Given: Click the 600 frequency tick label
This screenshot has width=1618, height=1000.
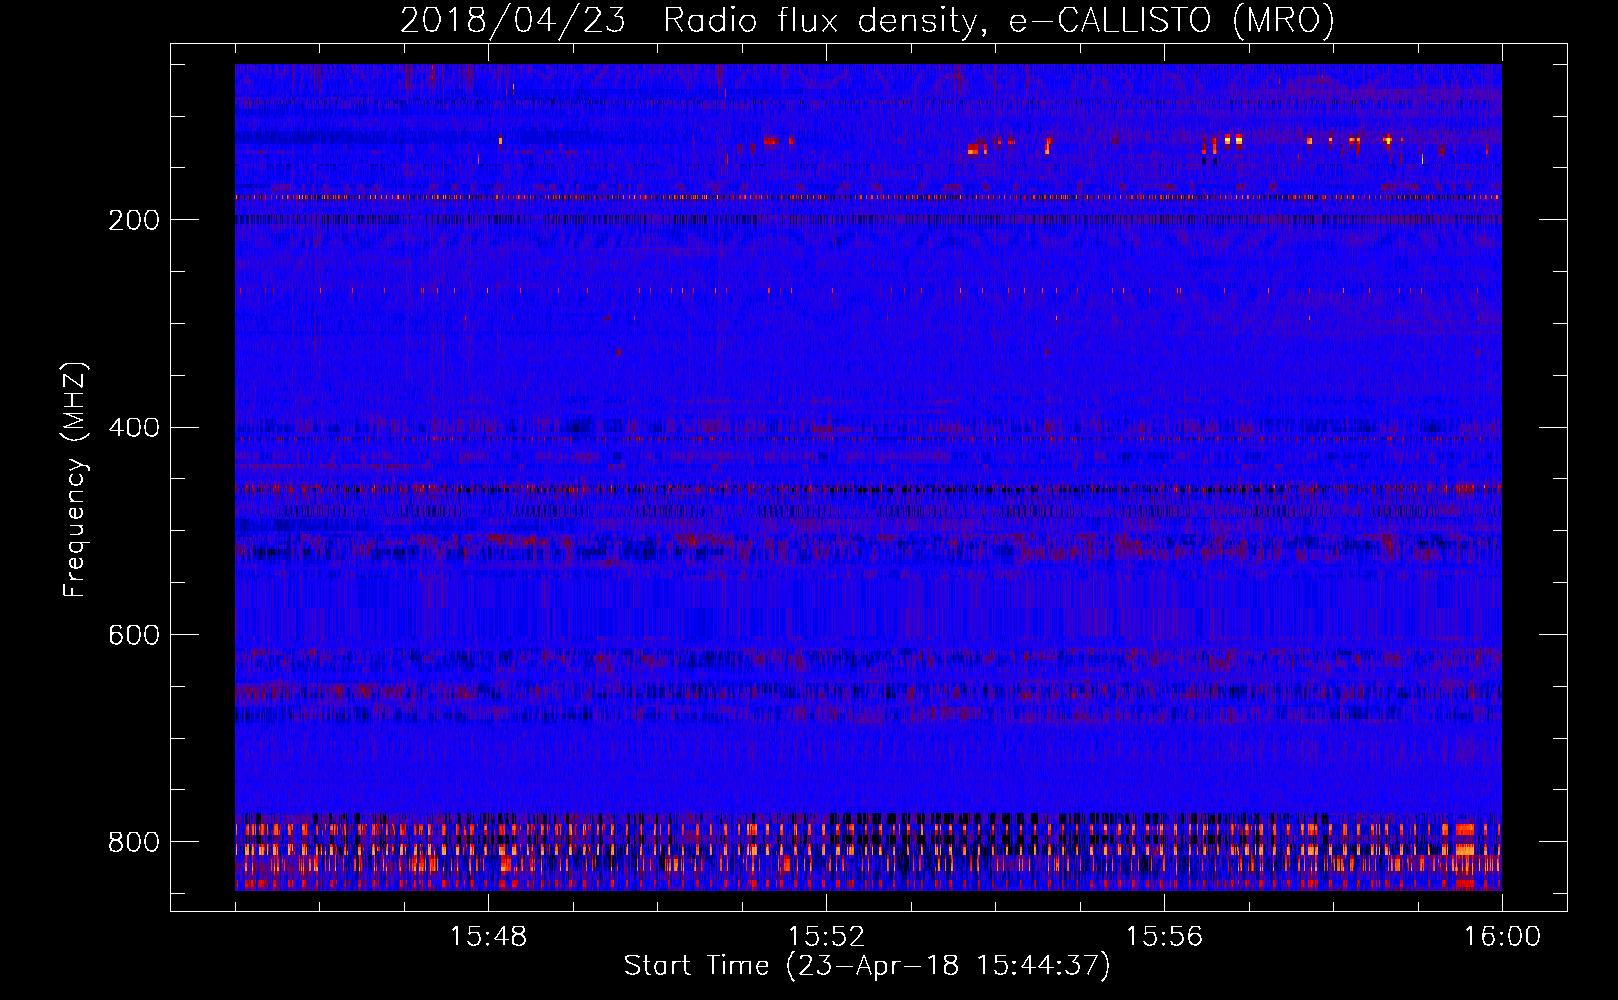Looking at the screenshot, I should click(134, 636).
